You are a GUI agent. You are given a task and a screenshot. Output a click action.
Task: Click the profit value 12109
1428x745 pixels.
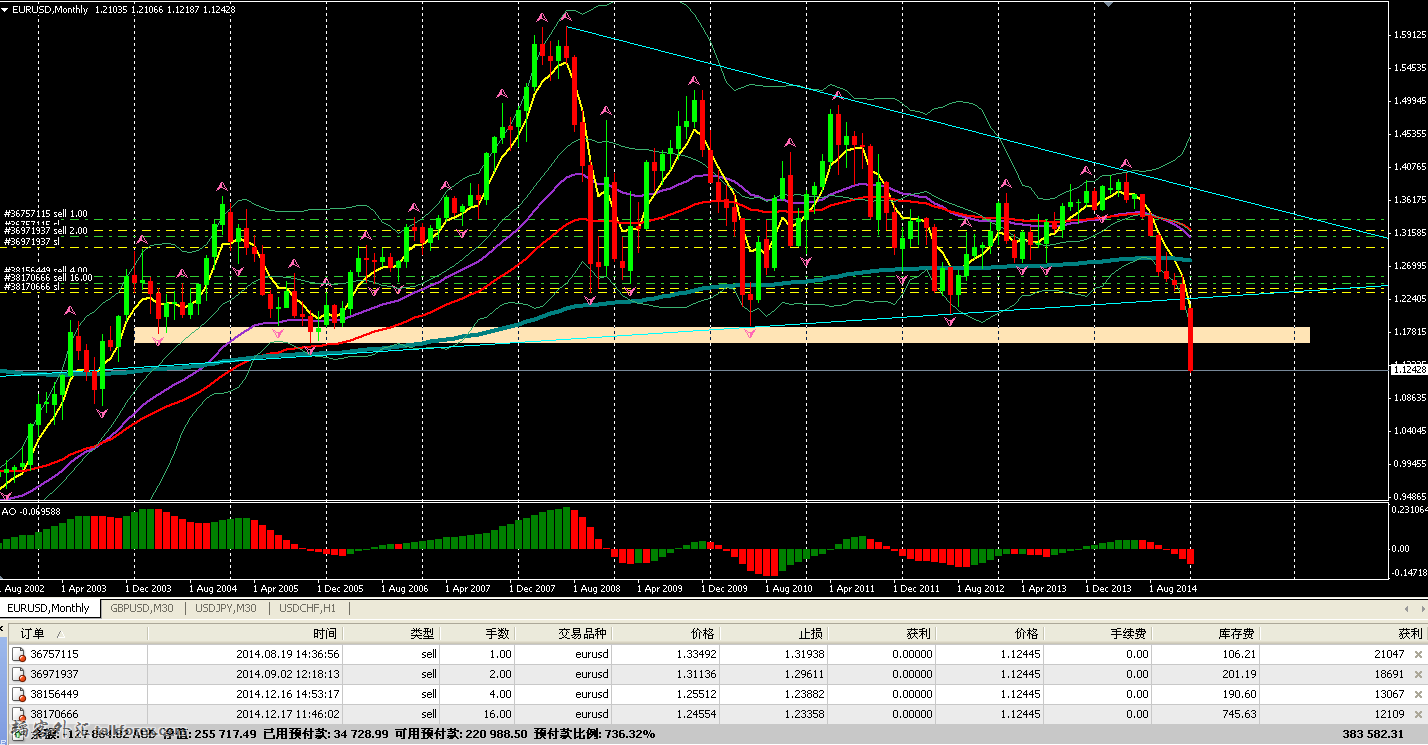pos(1388,714)
